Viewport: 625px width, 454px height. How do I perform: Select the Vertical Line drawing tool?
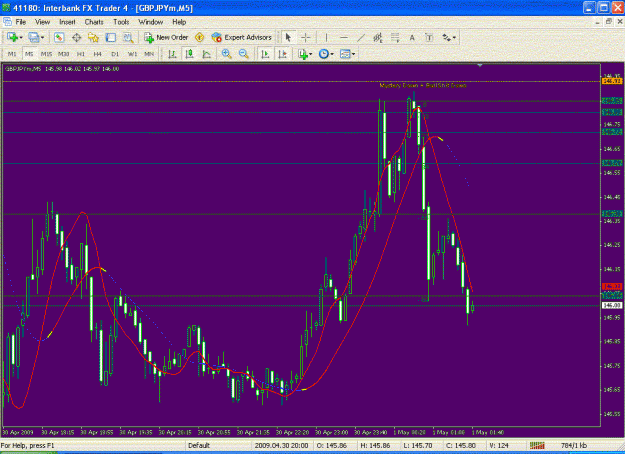[326, 37]
